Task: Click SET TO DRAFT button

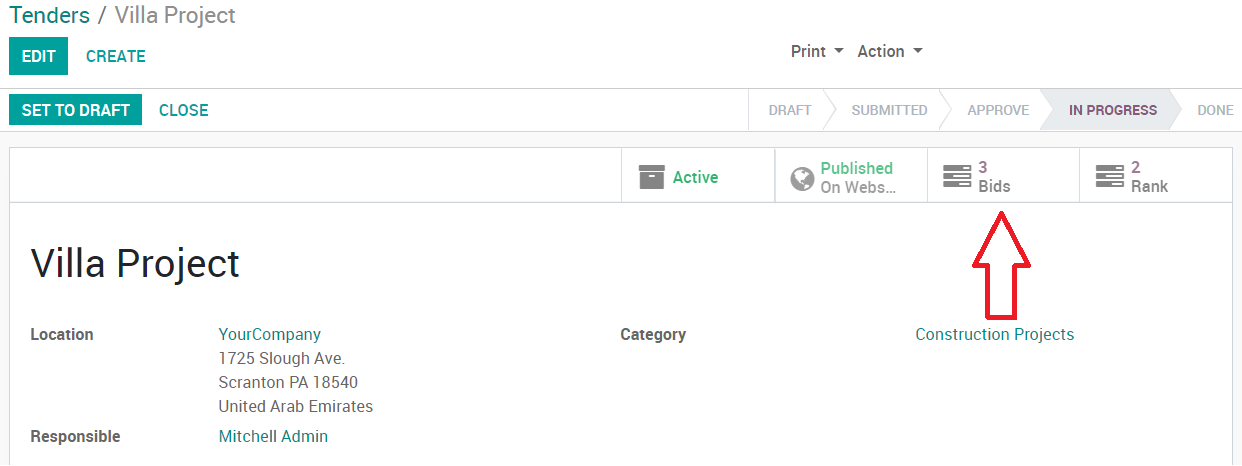Action: [75, 110]
